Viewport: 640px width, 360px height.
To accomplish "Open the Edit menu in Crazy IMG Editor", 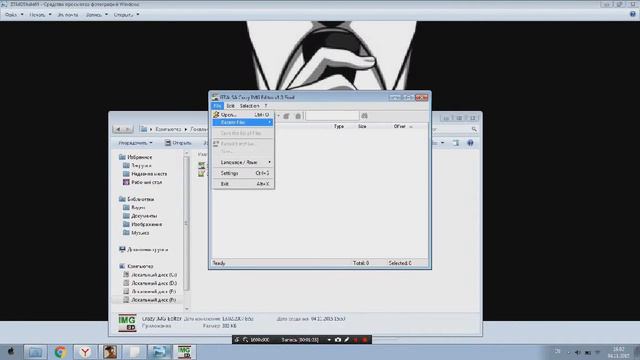I will pyautogui.click(x=230, y=106).
